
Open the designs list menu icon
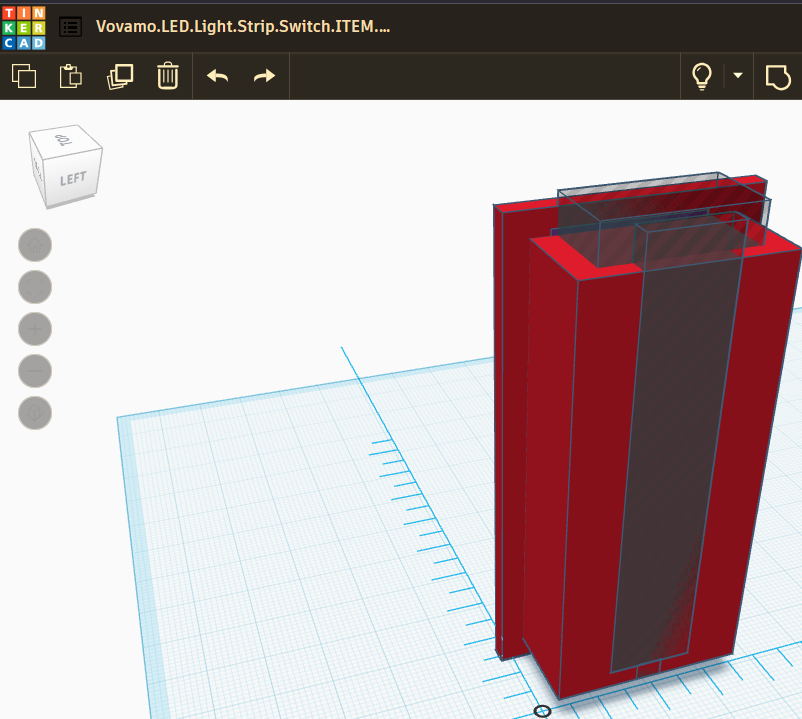pyautogui.click(x=71, y=27)
